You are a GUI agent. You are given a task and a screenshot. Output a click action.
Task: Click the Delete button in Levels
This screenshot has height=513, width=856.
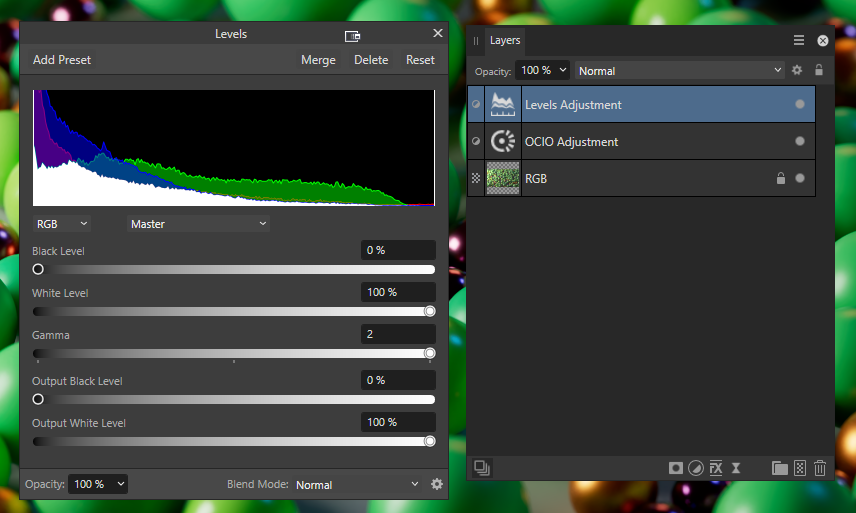coord(371,60)
